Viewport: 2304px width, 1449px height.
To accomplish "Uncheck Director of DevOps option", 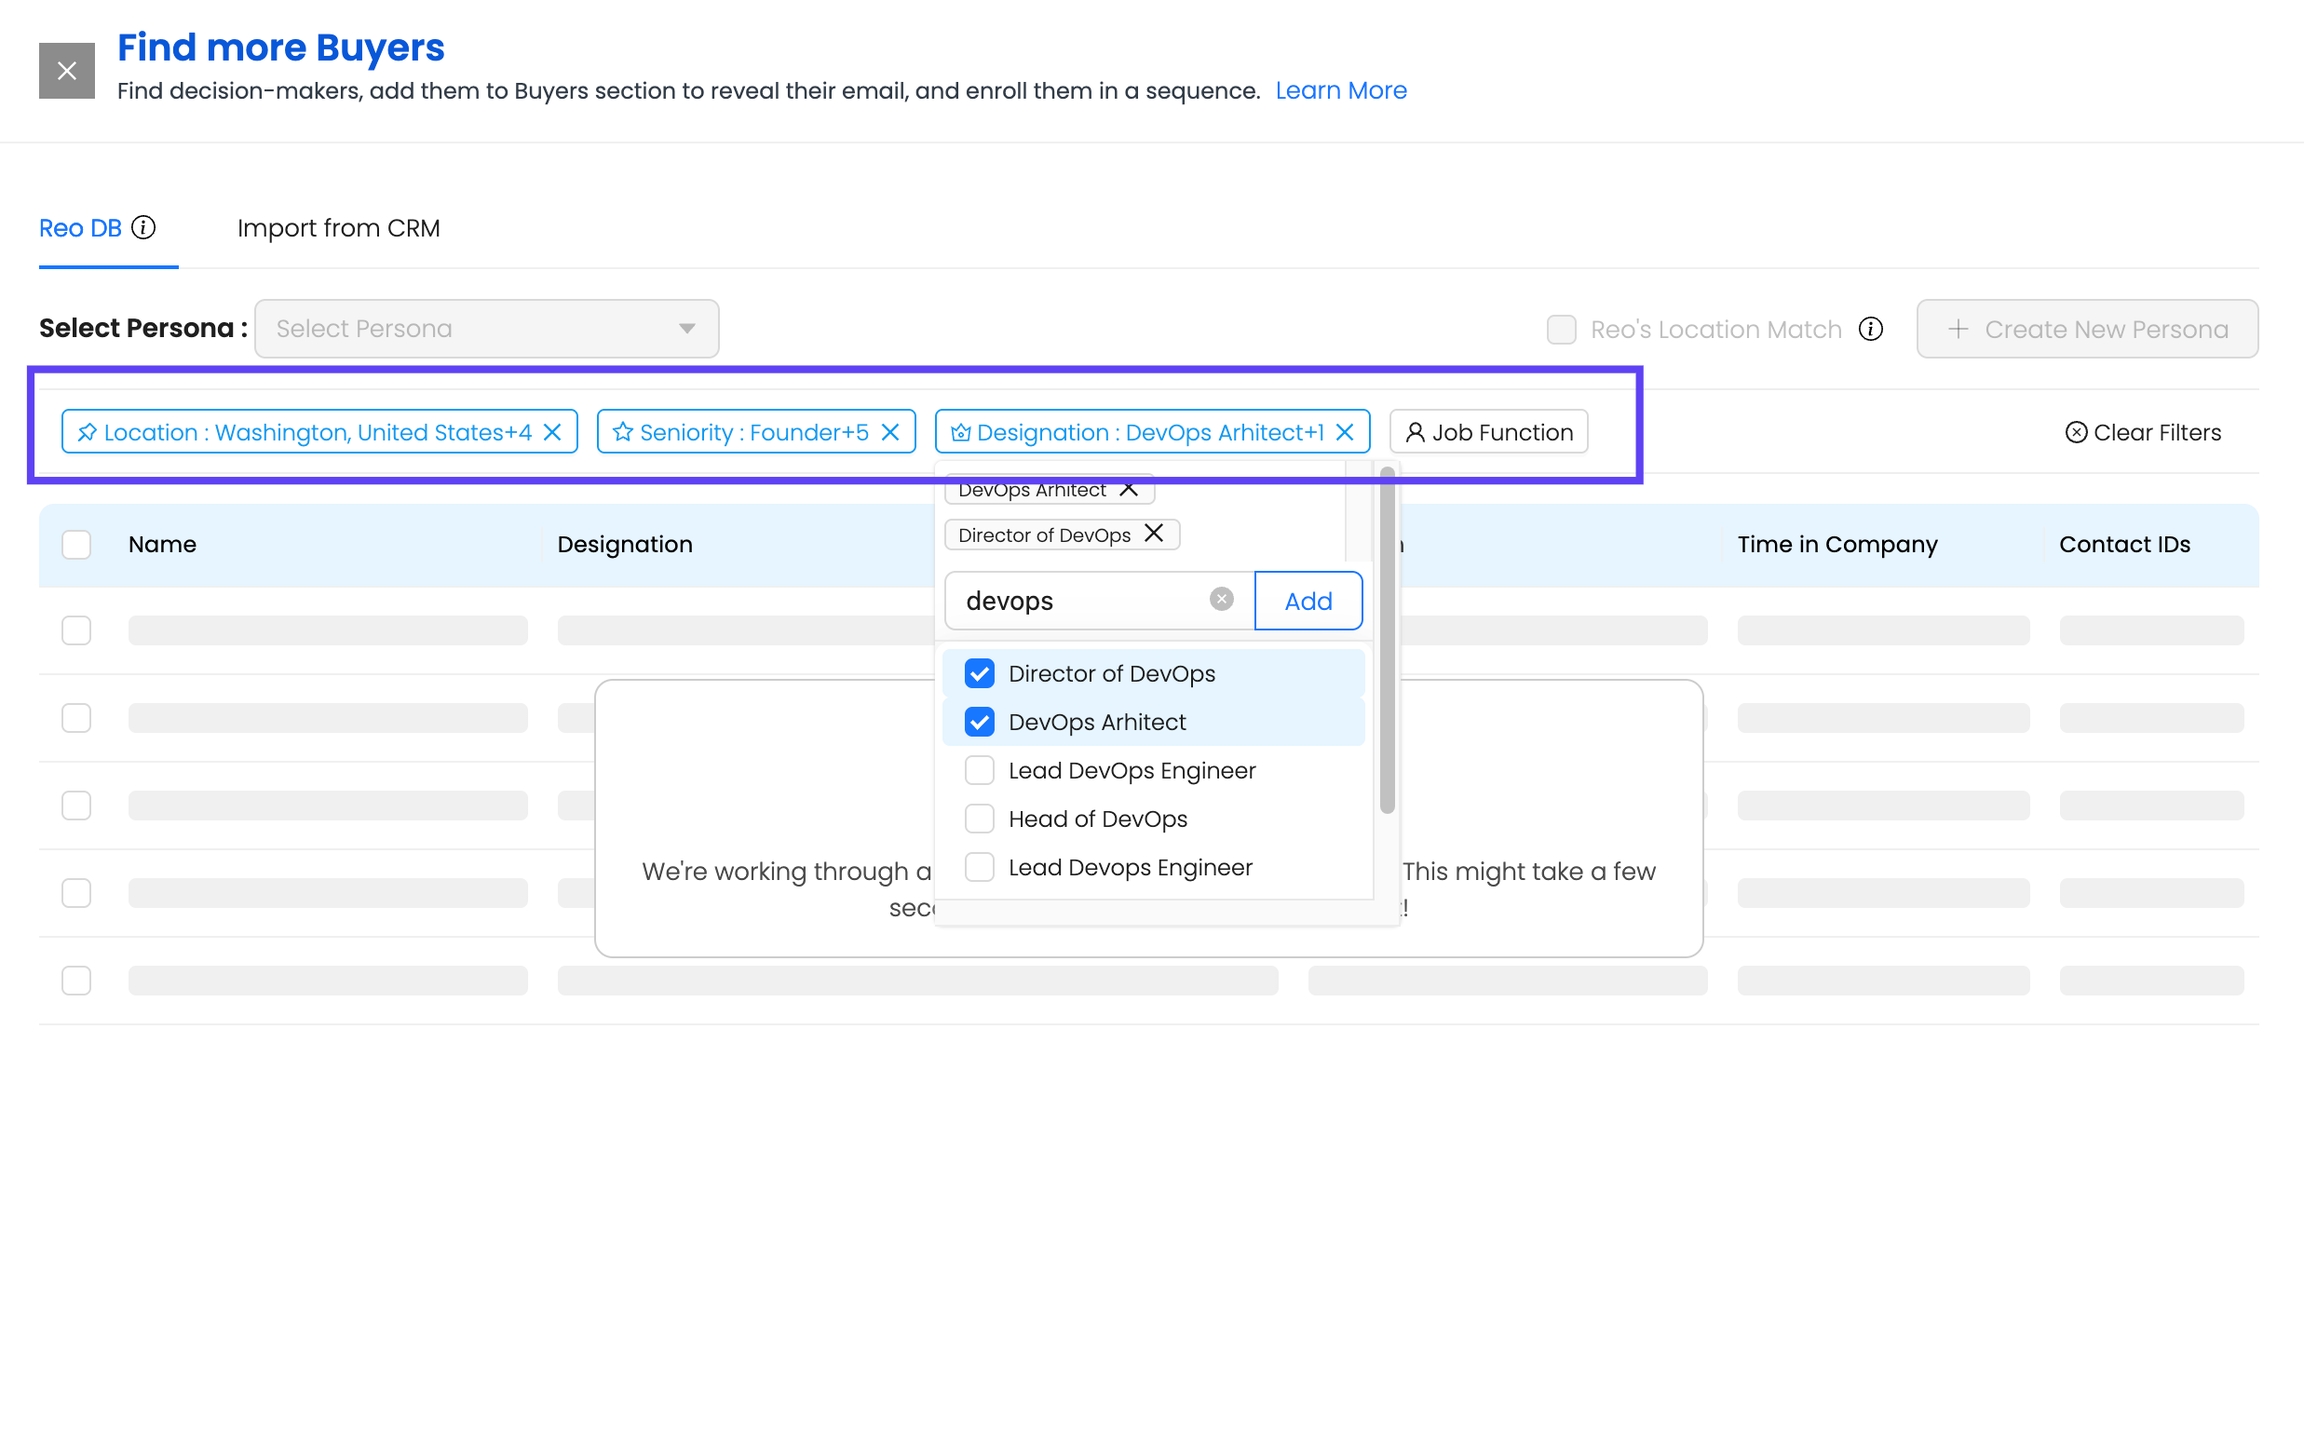I will point(979,674).
